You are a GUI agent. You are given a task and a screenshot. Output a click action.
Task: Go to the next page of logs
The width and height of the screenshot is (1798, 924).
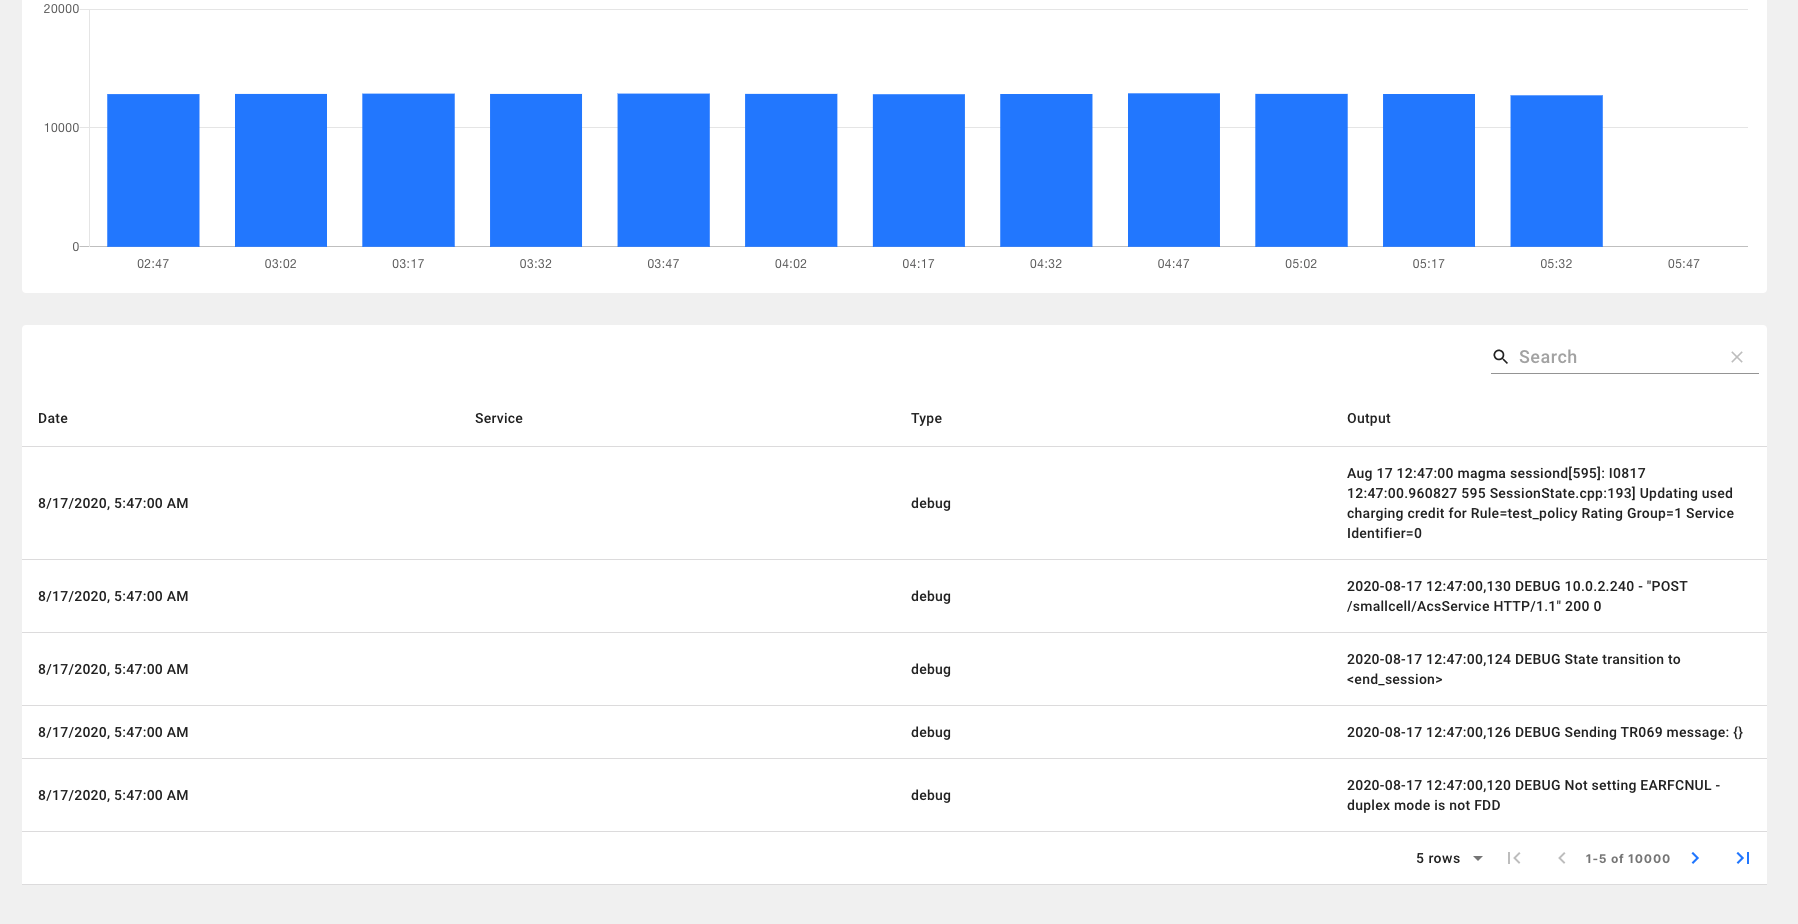coord(1695,858)
